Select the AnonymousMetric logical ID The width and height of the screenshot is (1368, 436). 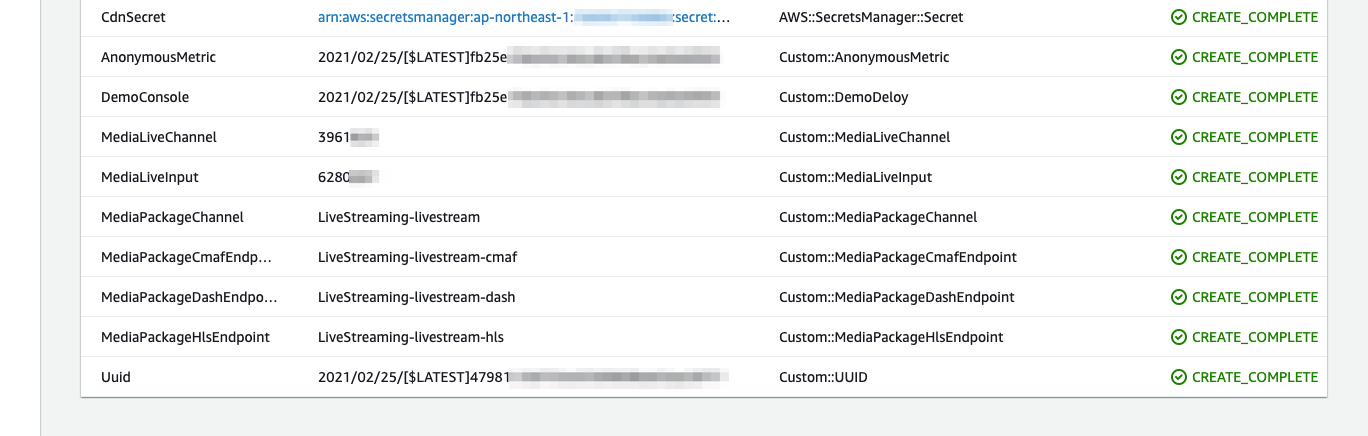pyautogui.click(x=158, y=57)
